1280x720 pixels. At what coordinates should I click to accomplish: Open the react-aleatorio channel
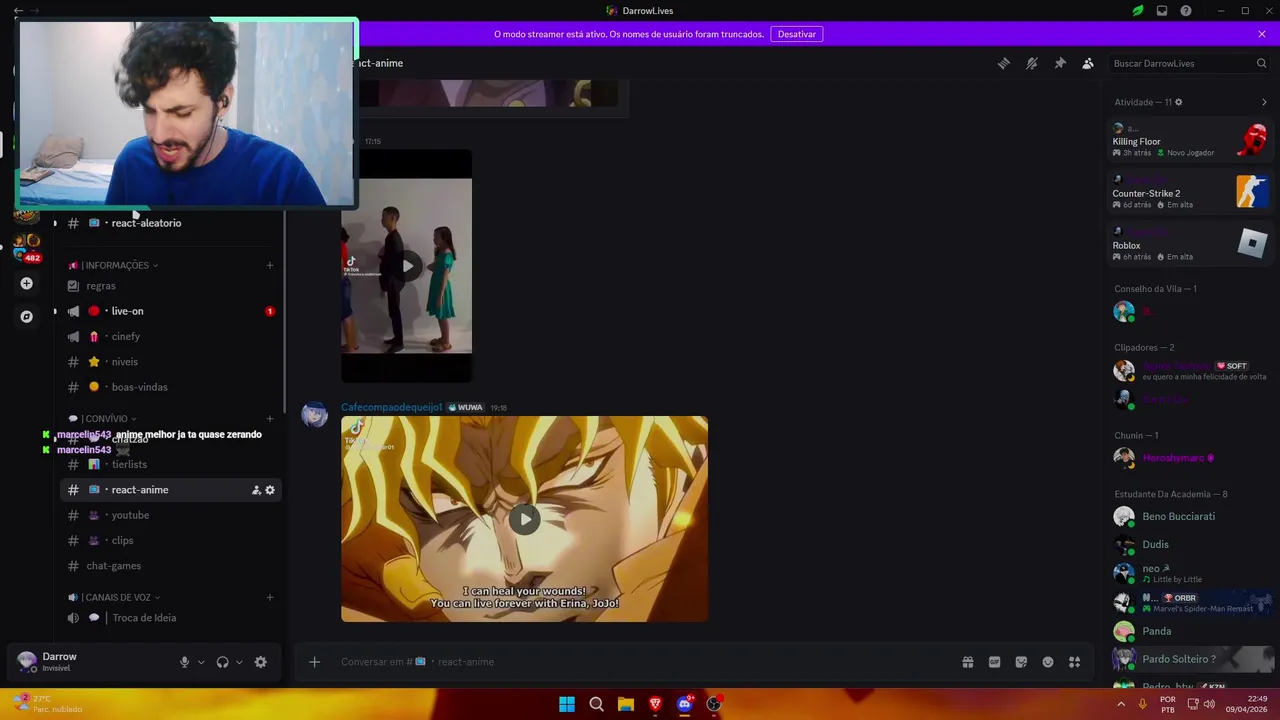171,223
